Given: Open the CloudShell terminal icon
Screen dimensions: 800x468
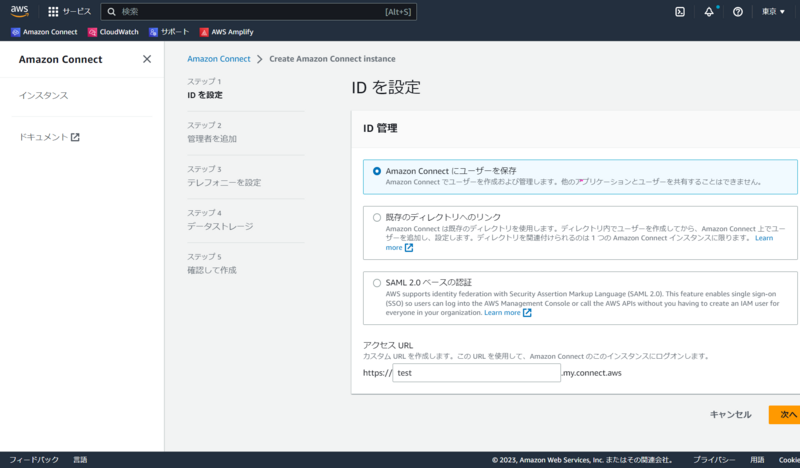Looking at the screenshot, I should 680,12.
